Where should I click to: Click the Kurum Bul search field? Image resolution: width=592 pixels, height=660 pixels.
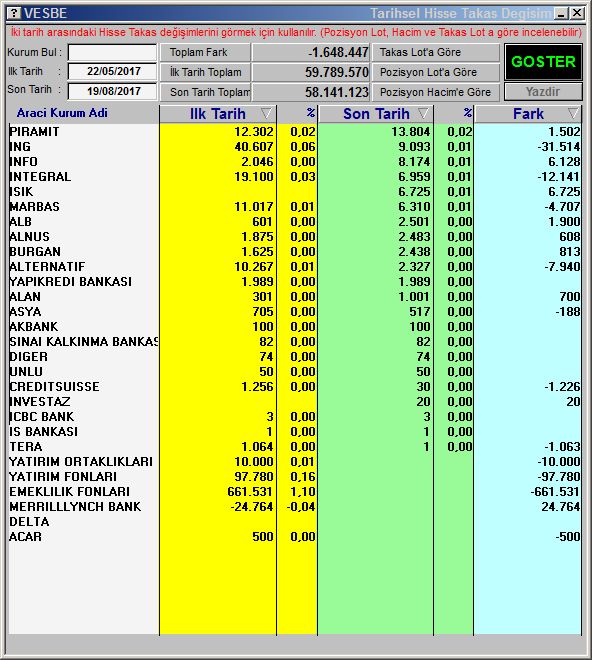[112, 53]
